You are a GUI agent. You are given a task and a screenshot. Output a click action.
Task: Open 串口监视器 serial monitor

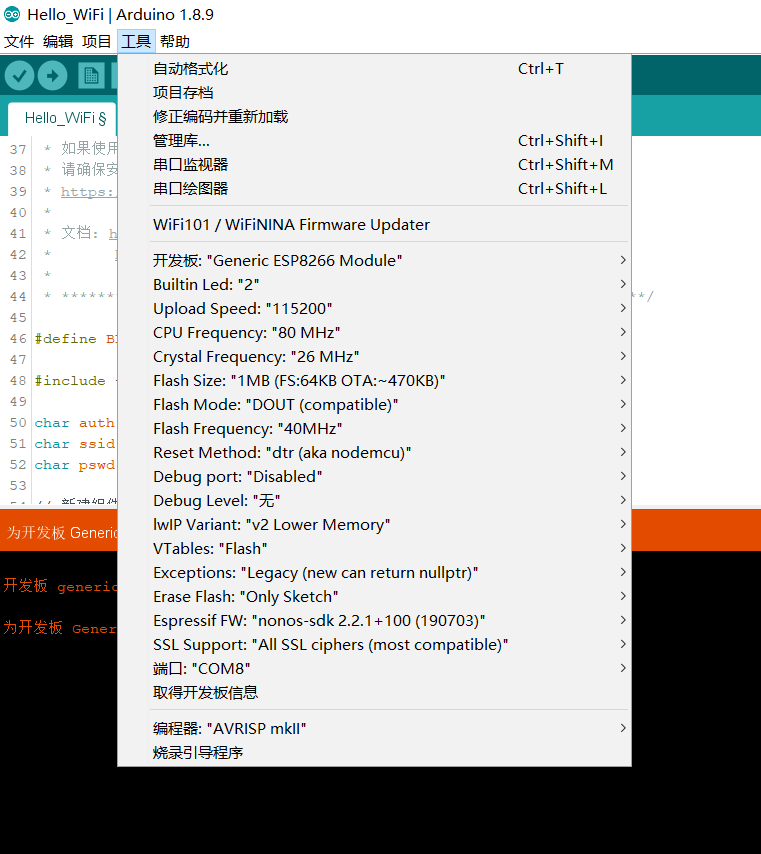[x=374, y=164]
